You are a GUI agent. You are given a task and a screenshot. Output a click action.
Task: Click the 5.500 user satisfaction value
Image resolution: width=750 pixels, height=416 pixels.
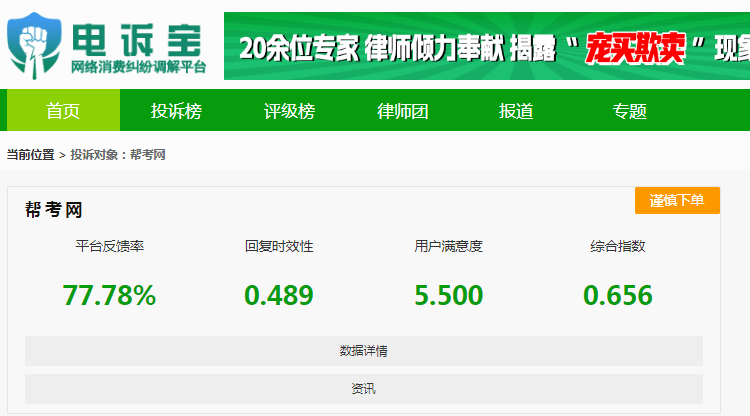coord(449,295)
